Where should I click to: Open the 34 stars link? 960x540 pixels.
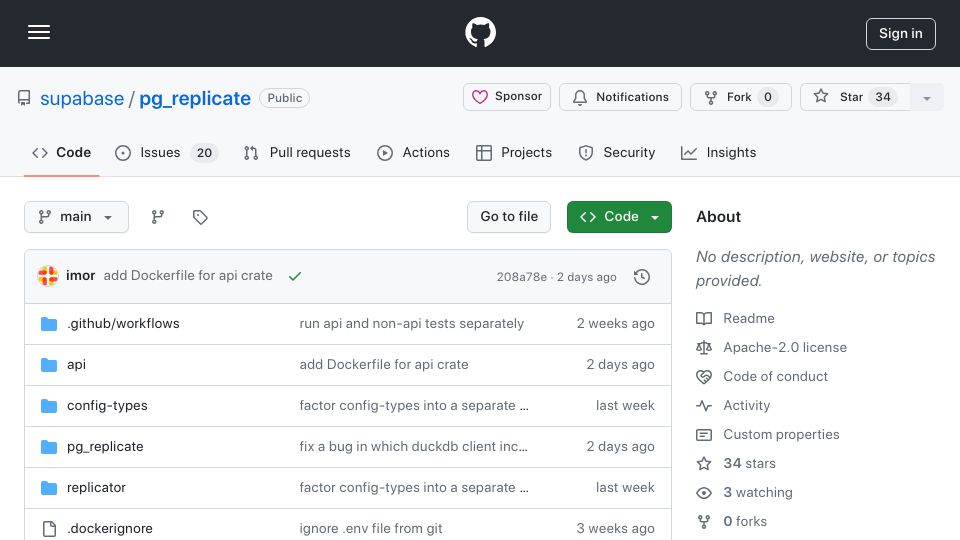(x=749, y=463)
